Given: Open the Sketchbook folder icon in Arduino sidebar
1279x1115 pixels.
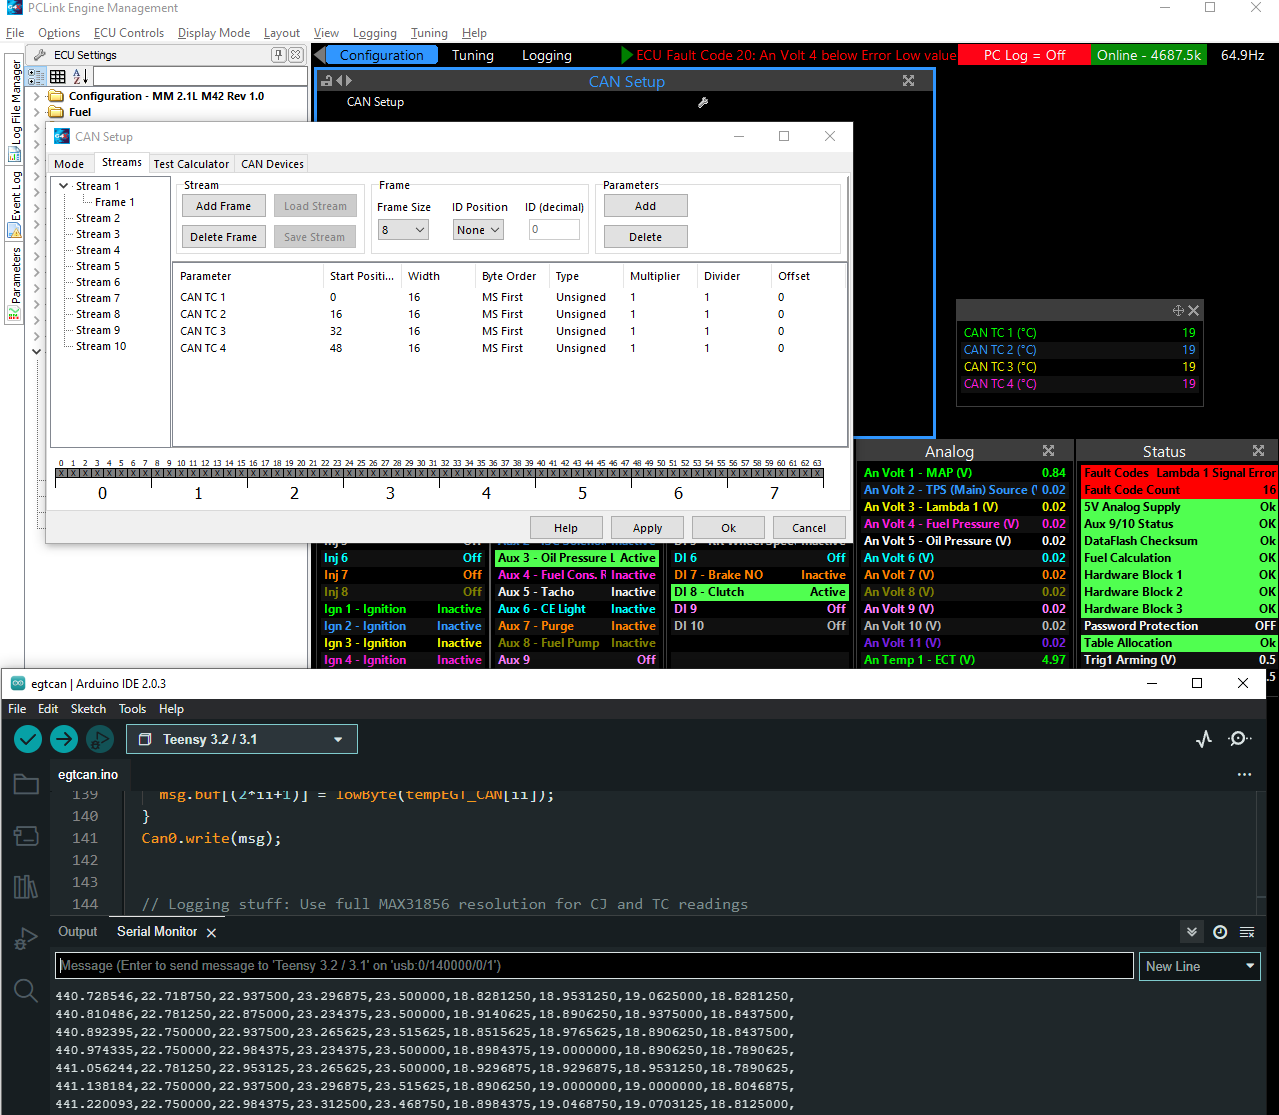Looking at the screenshot, I should coord(26,784).
